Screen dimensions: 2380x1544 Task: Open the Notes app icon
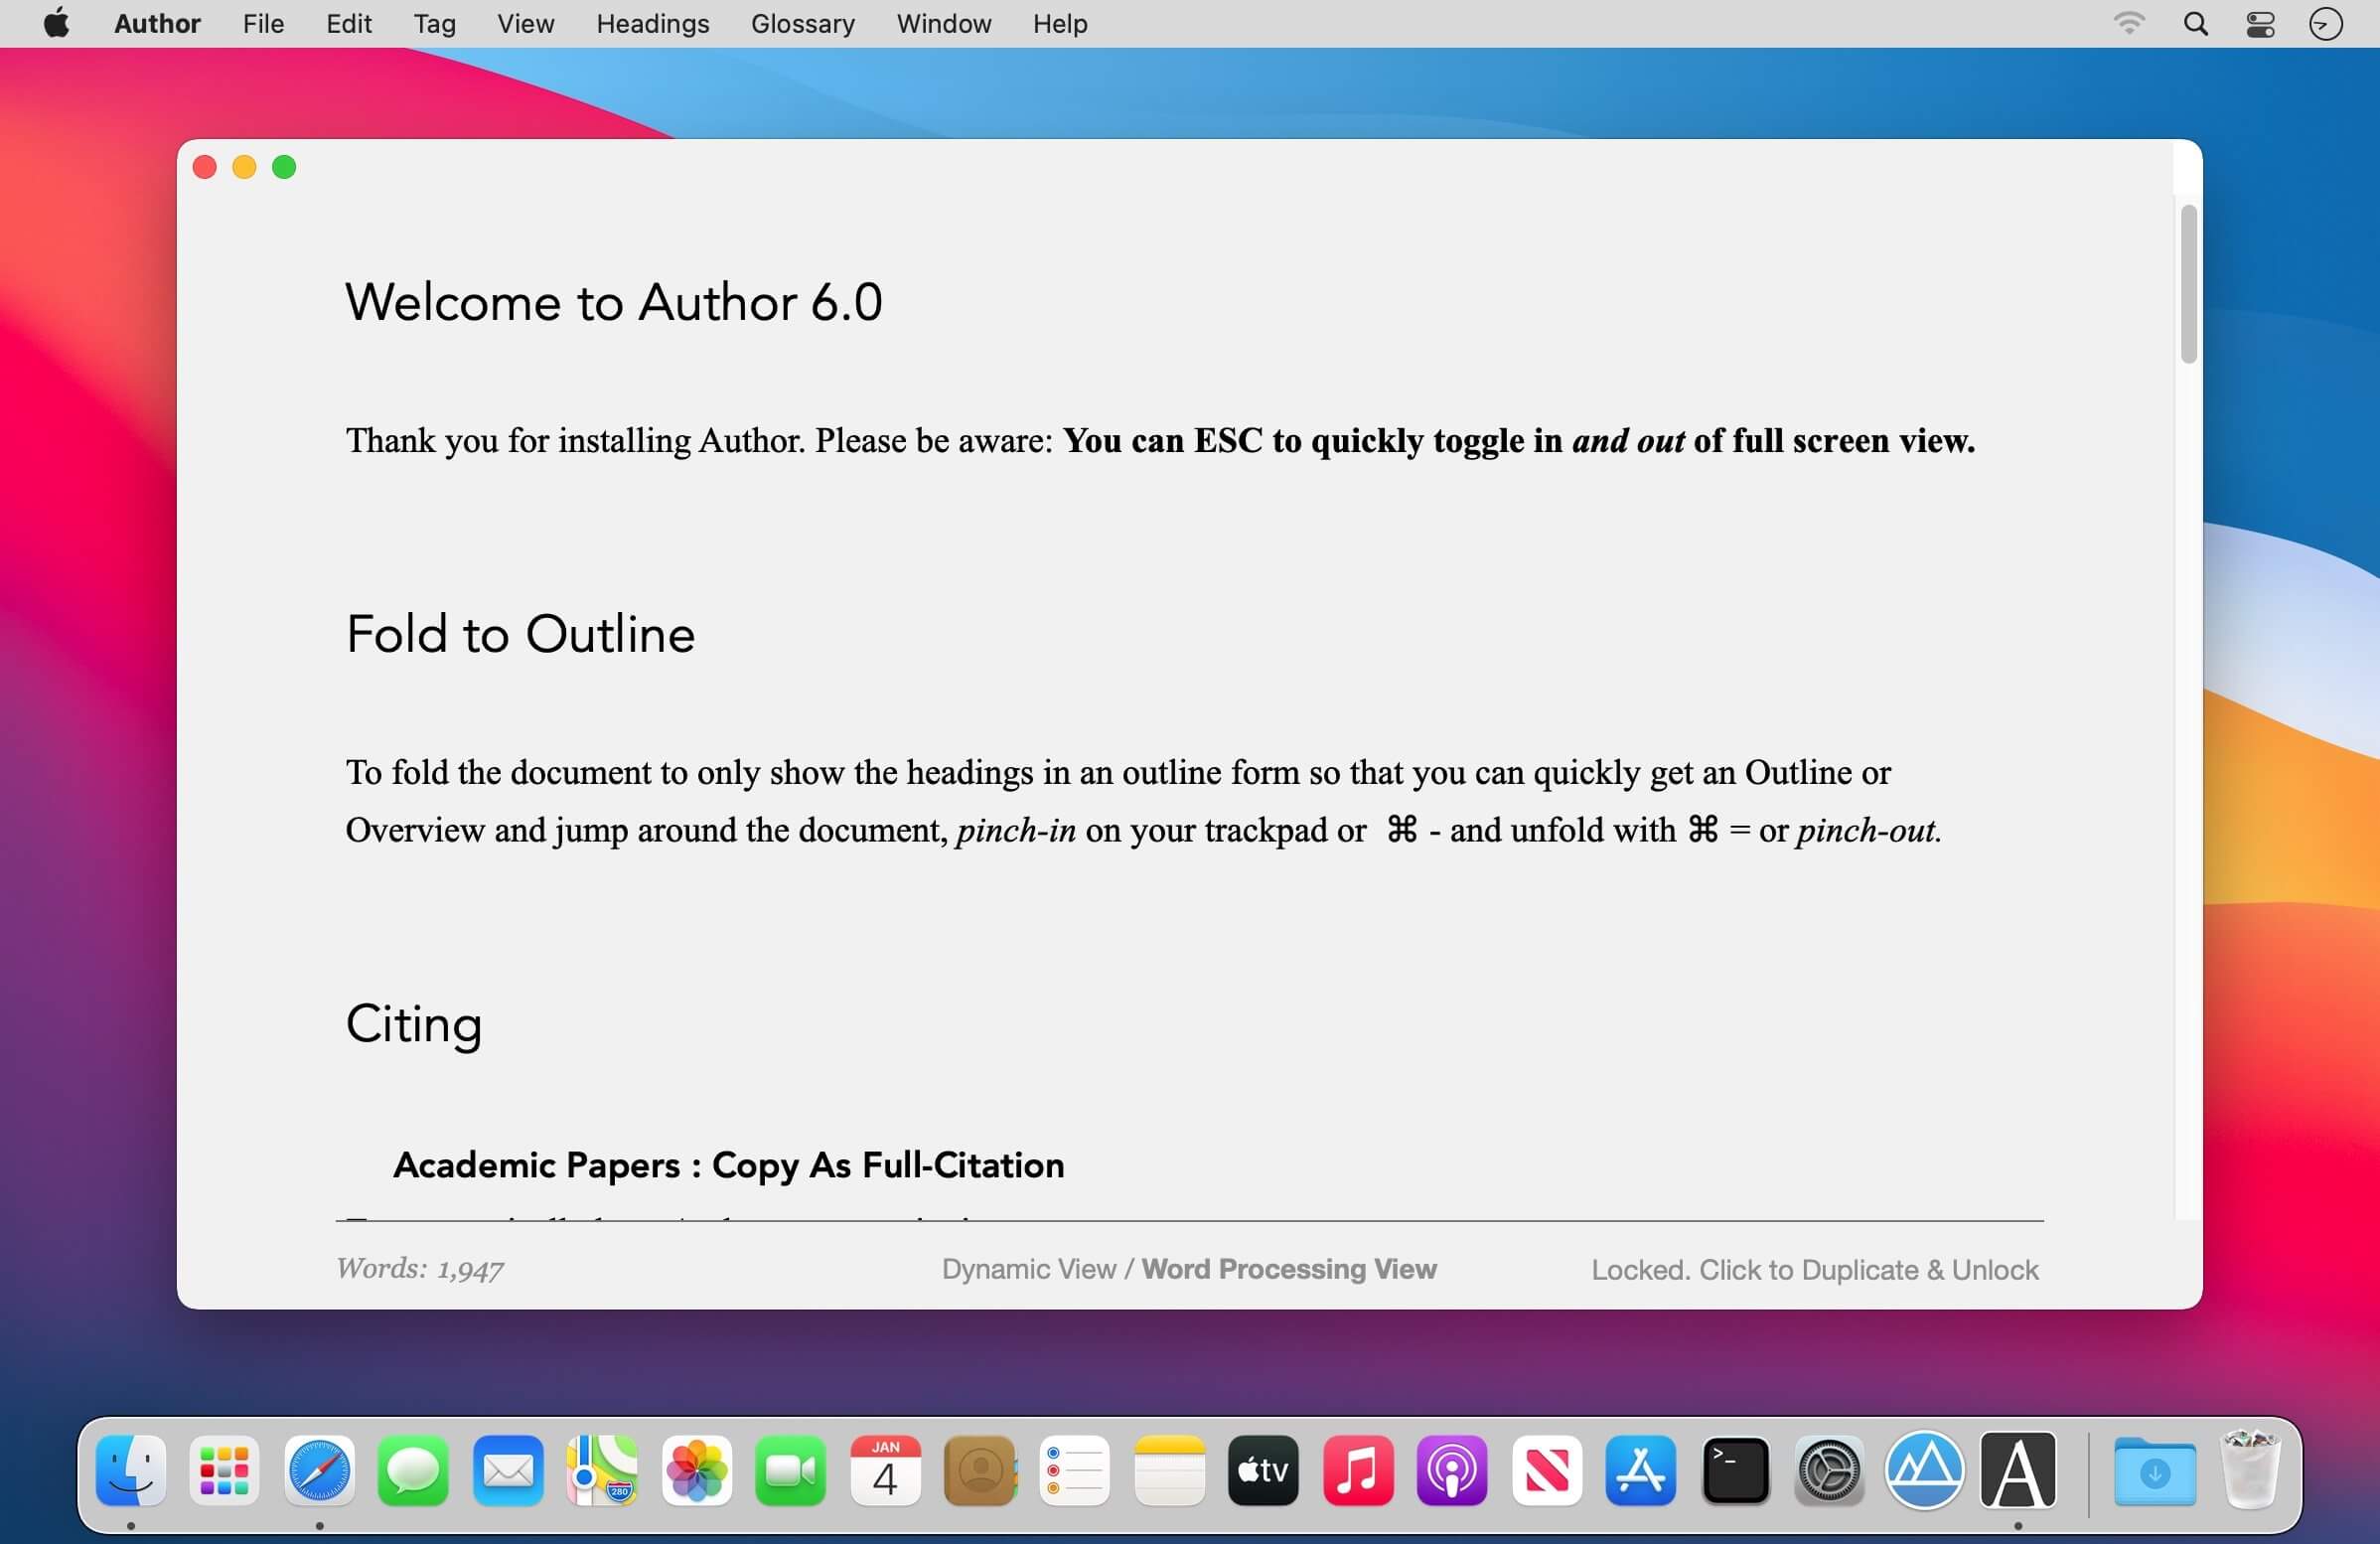(1169, 1470)
